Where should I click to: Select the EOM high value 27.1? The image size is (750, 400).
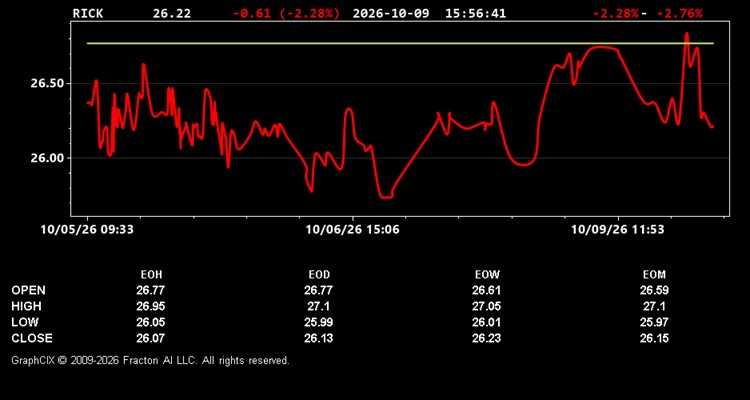tap(654, 306)
